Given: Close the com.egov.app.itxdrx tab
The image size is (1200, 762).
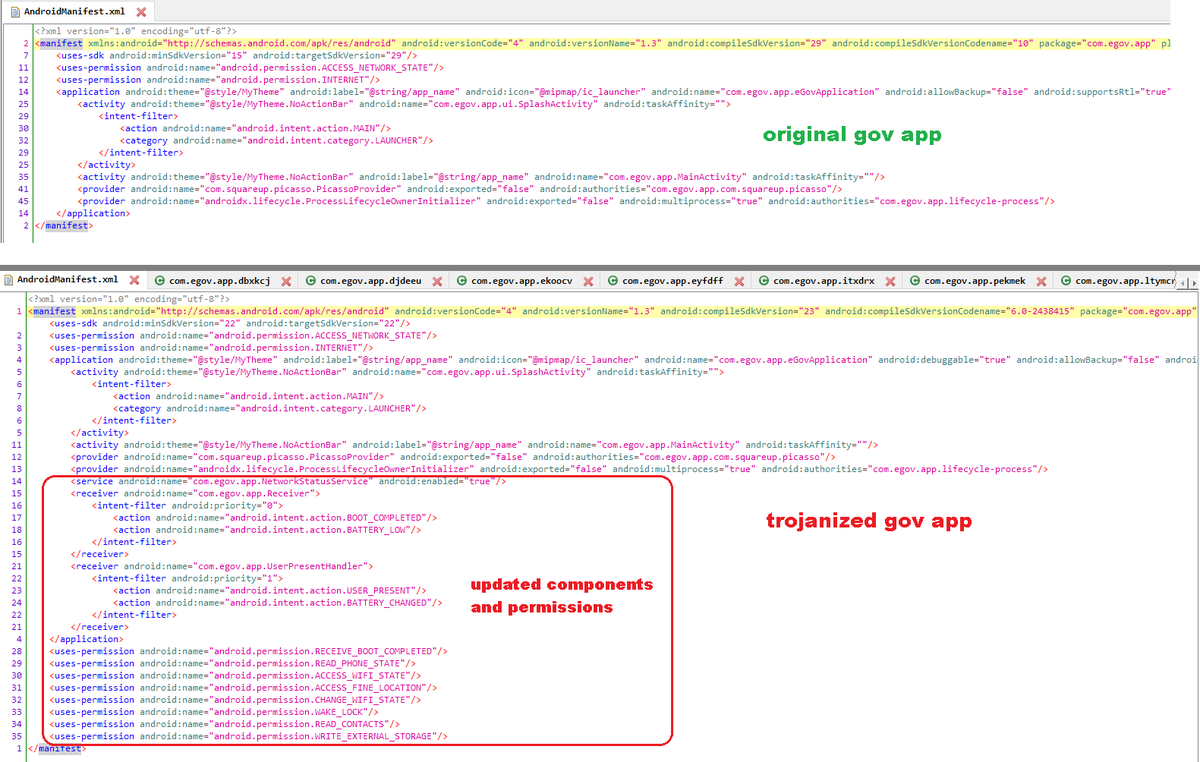Looking at the screenshot, I should (x=890, y=281).
